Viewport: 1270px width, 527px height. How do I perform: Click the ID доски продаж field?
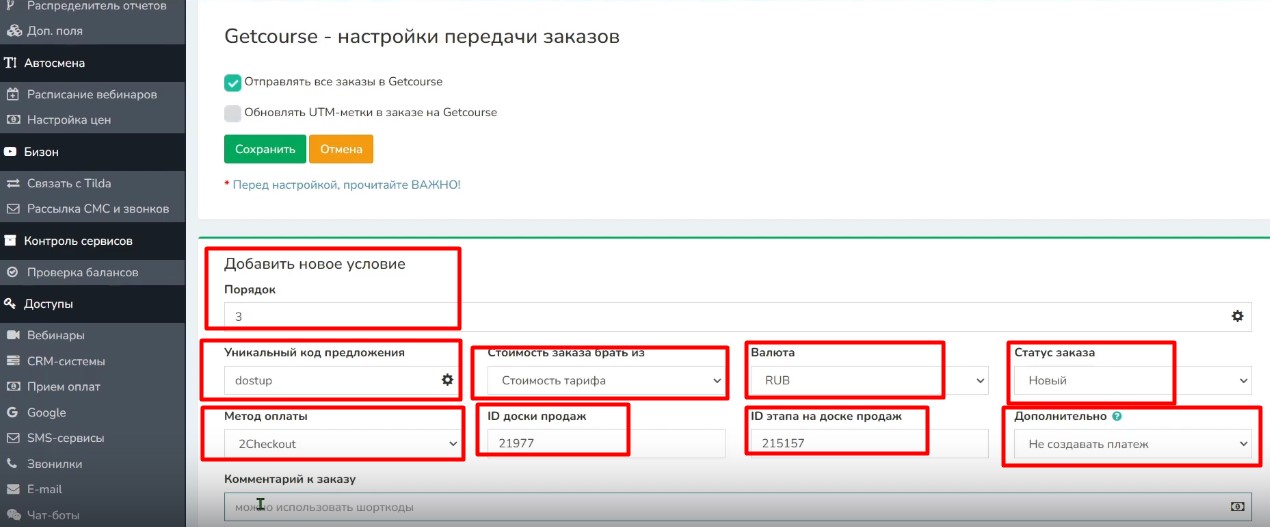tap(606, 444)
